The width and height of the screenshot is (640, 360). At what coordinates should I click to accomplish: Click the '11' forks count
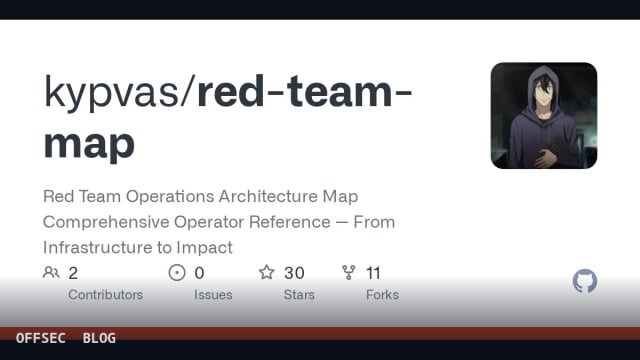(x=373, y=273)
